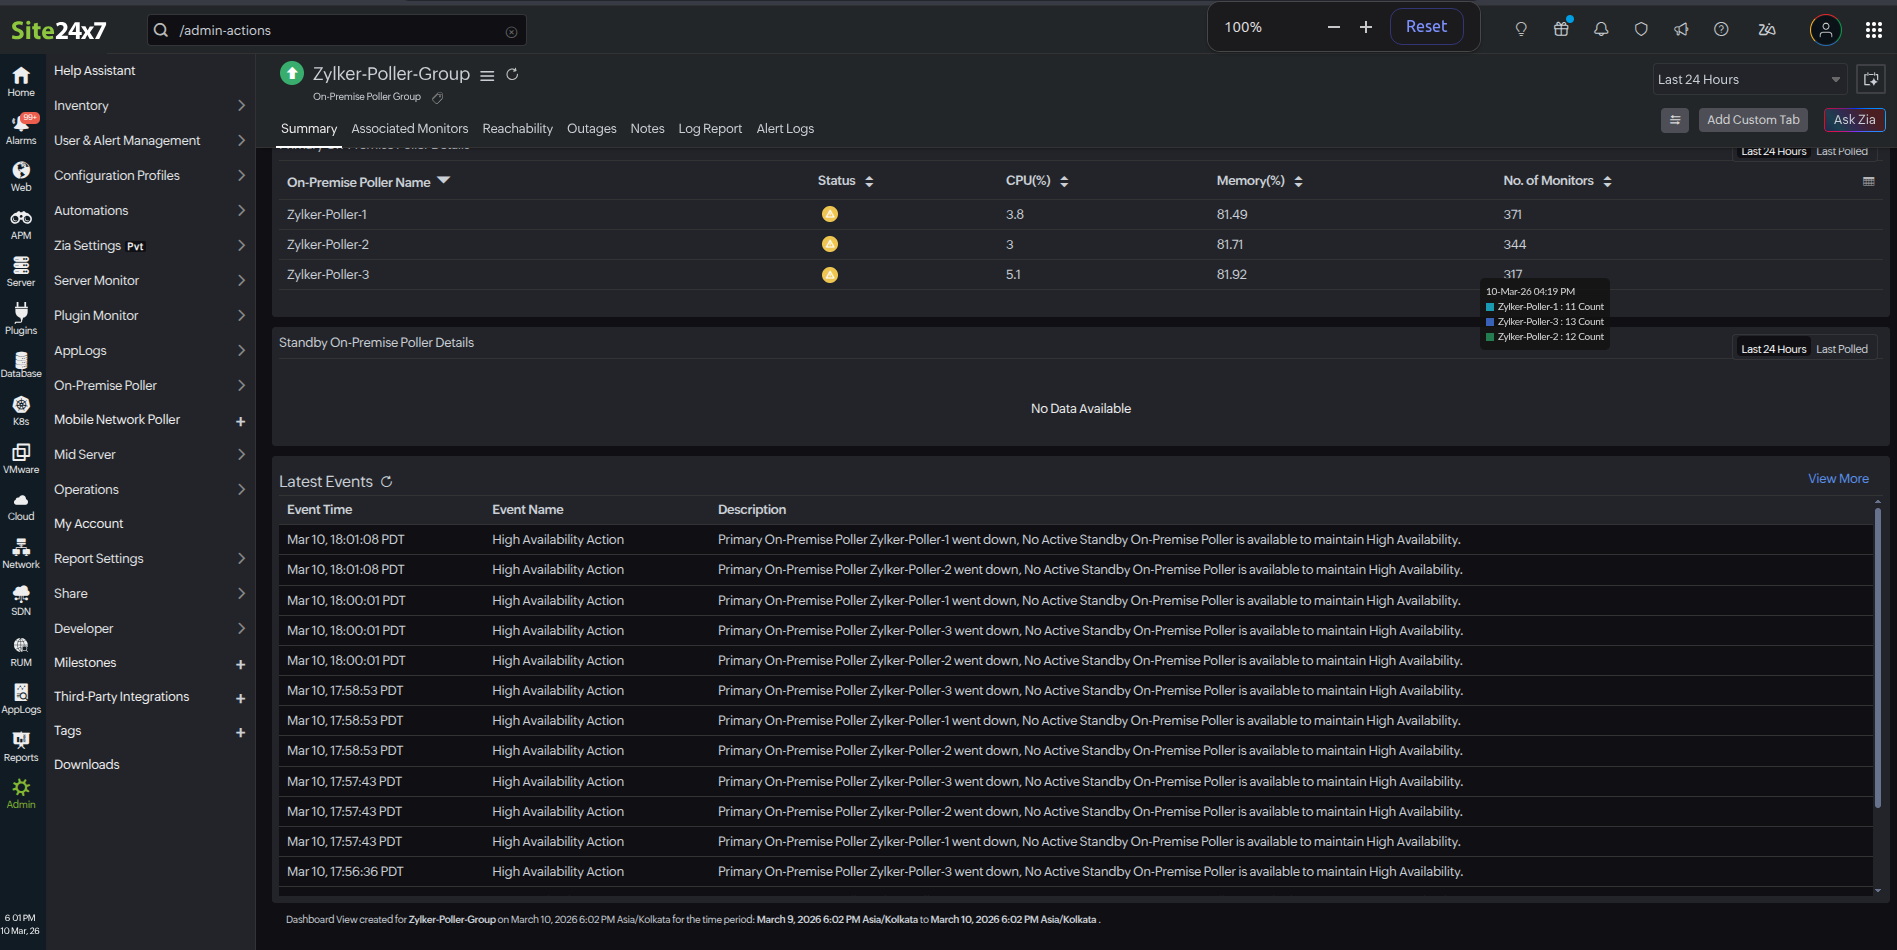Image resolution: width=1897 pixels, height=950 pixels.
Task: Open the Alarms section in the sidebar
Action: click(21, 128)
